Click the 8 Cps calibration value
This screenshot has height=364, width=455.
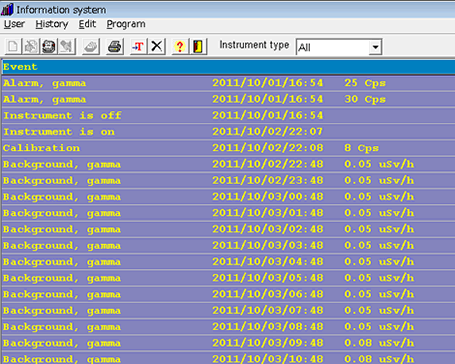pos(361,148)
